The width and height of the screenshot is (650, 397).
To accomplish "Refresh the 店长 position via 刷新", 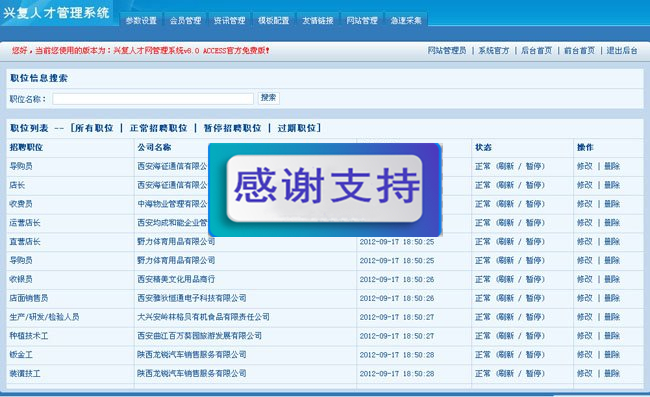I will point(507,185).
